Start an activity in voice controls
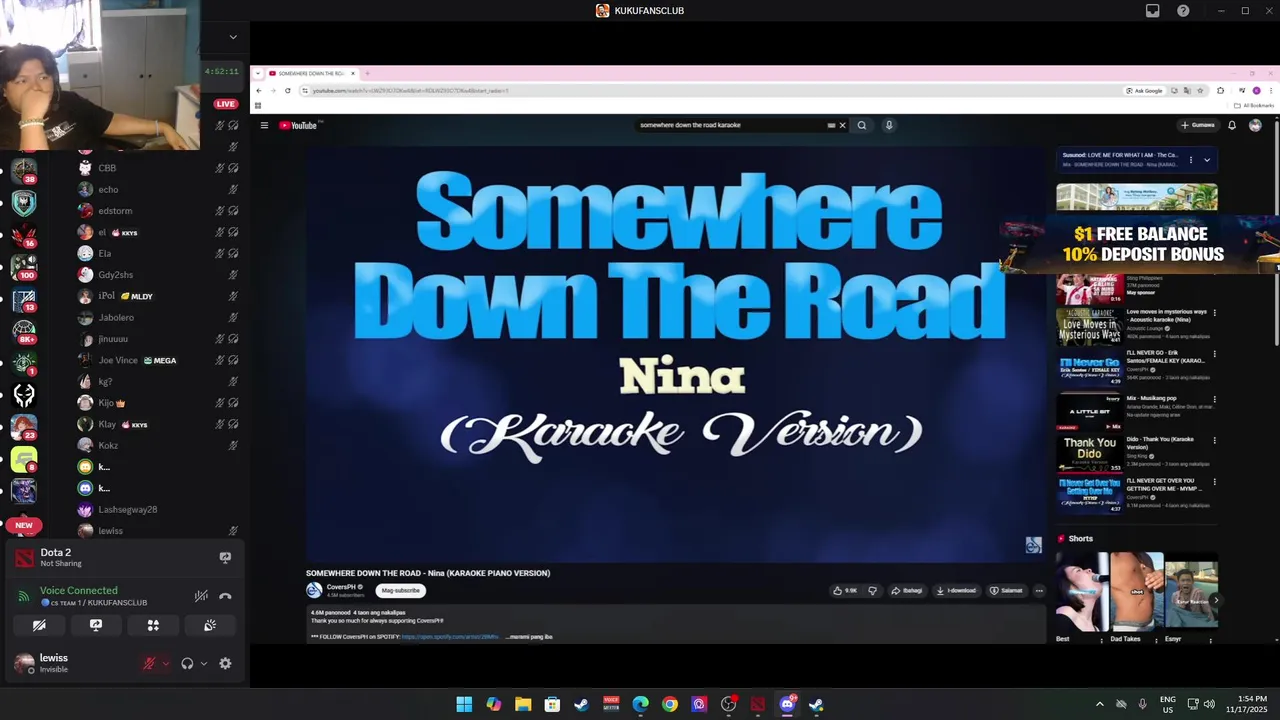 coord(153,625)
